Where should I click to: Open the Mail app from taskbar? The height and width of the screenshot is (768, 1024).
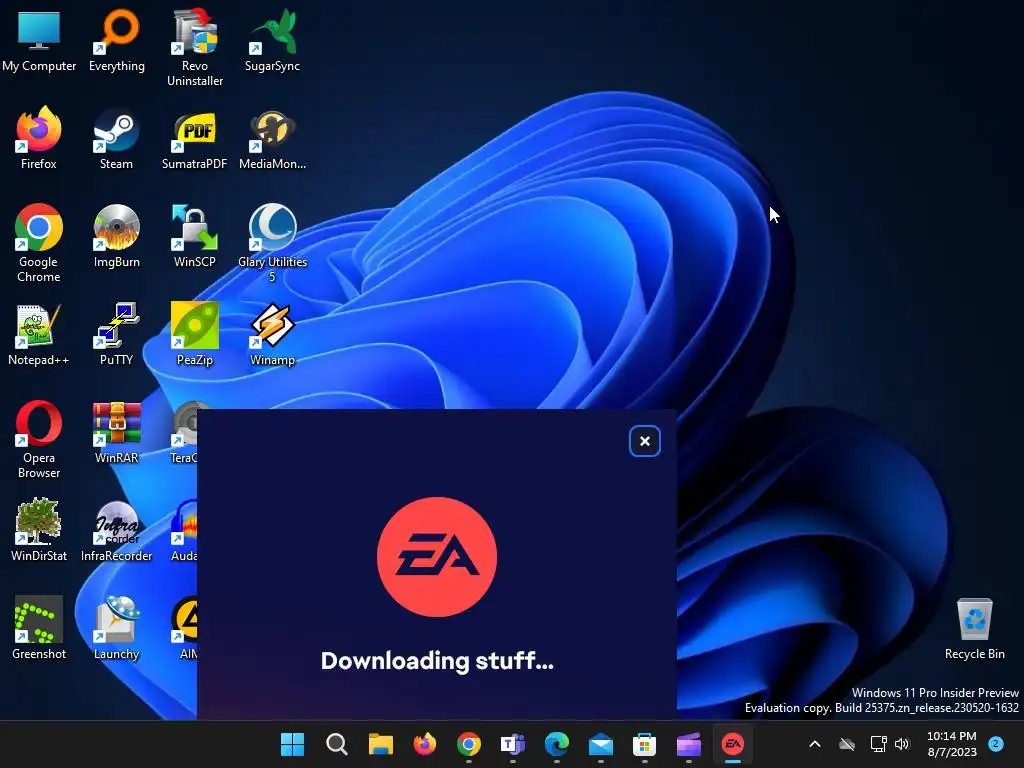[x=600, y=744]
